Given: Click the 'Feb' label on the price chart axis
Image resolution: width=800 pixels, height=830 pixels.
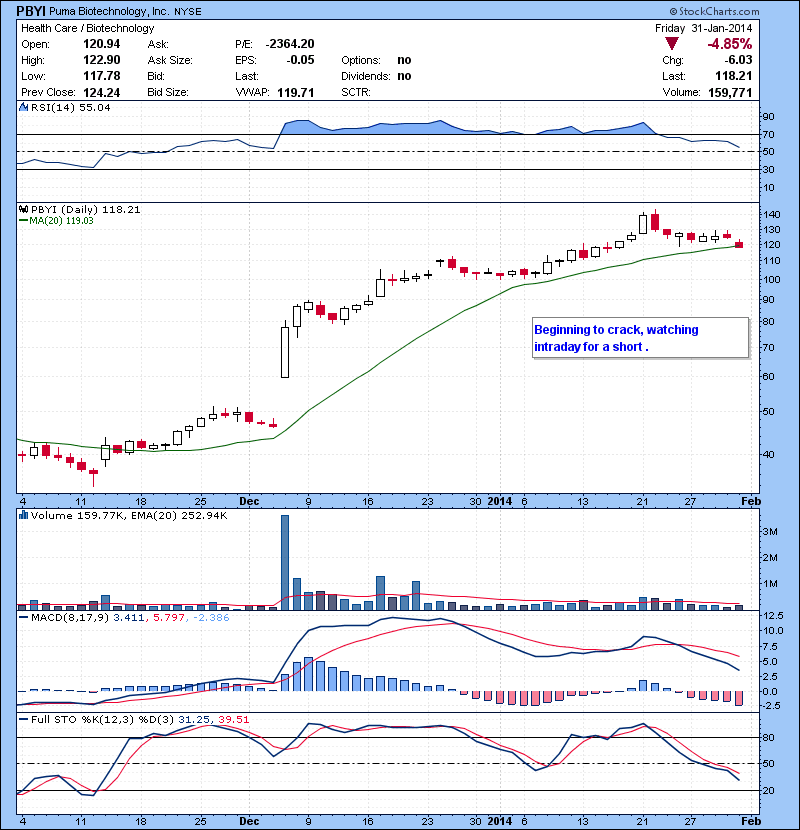Looking at the screenshot, I should tap(751, 501).
